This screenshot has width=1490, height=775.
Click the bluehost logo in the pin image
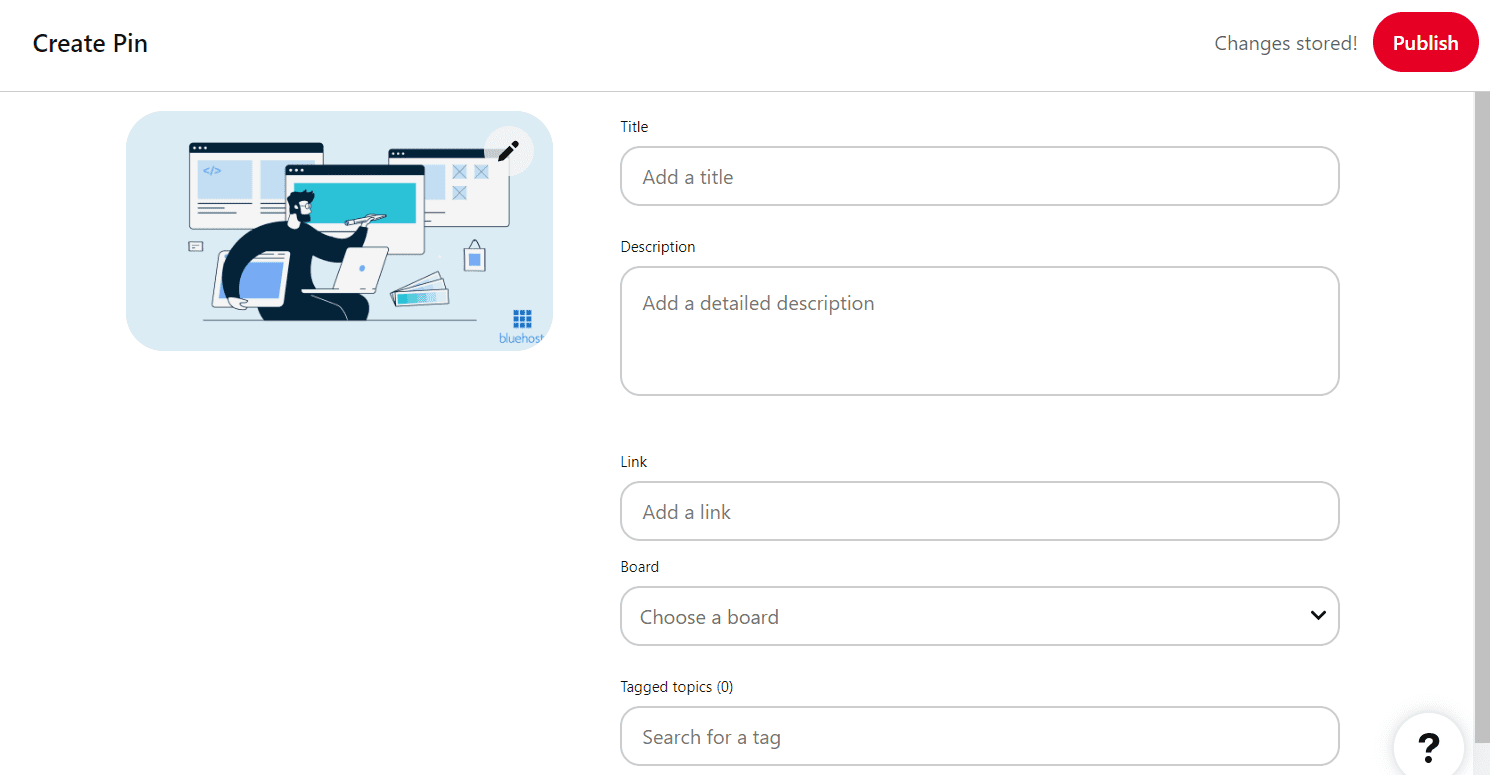tap(522, 326)
